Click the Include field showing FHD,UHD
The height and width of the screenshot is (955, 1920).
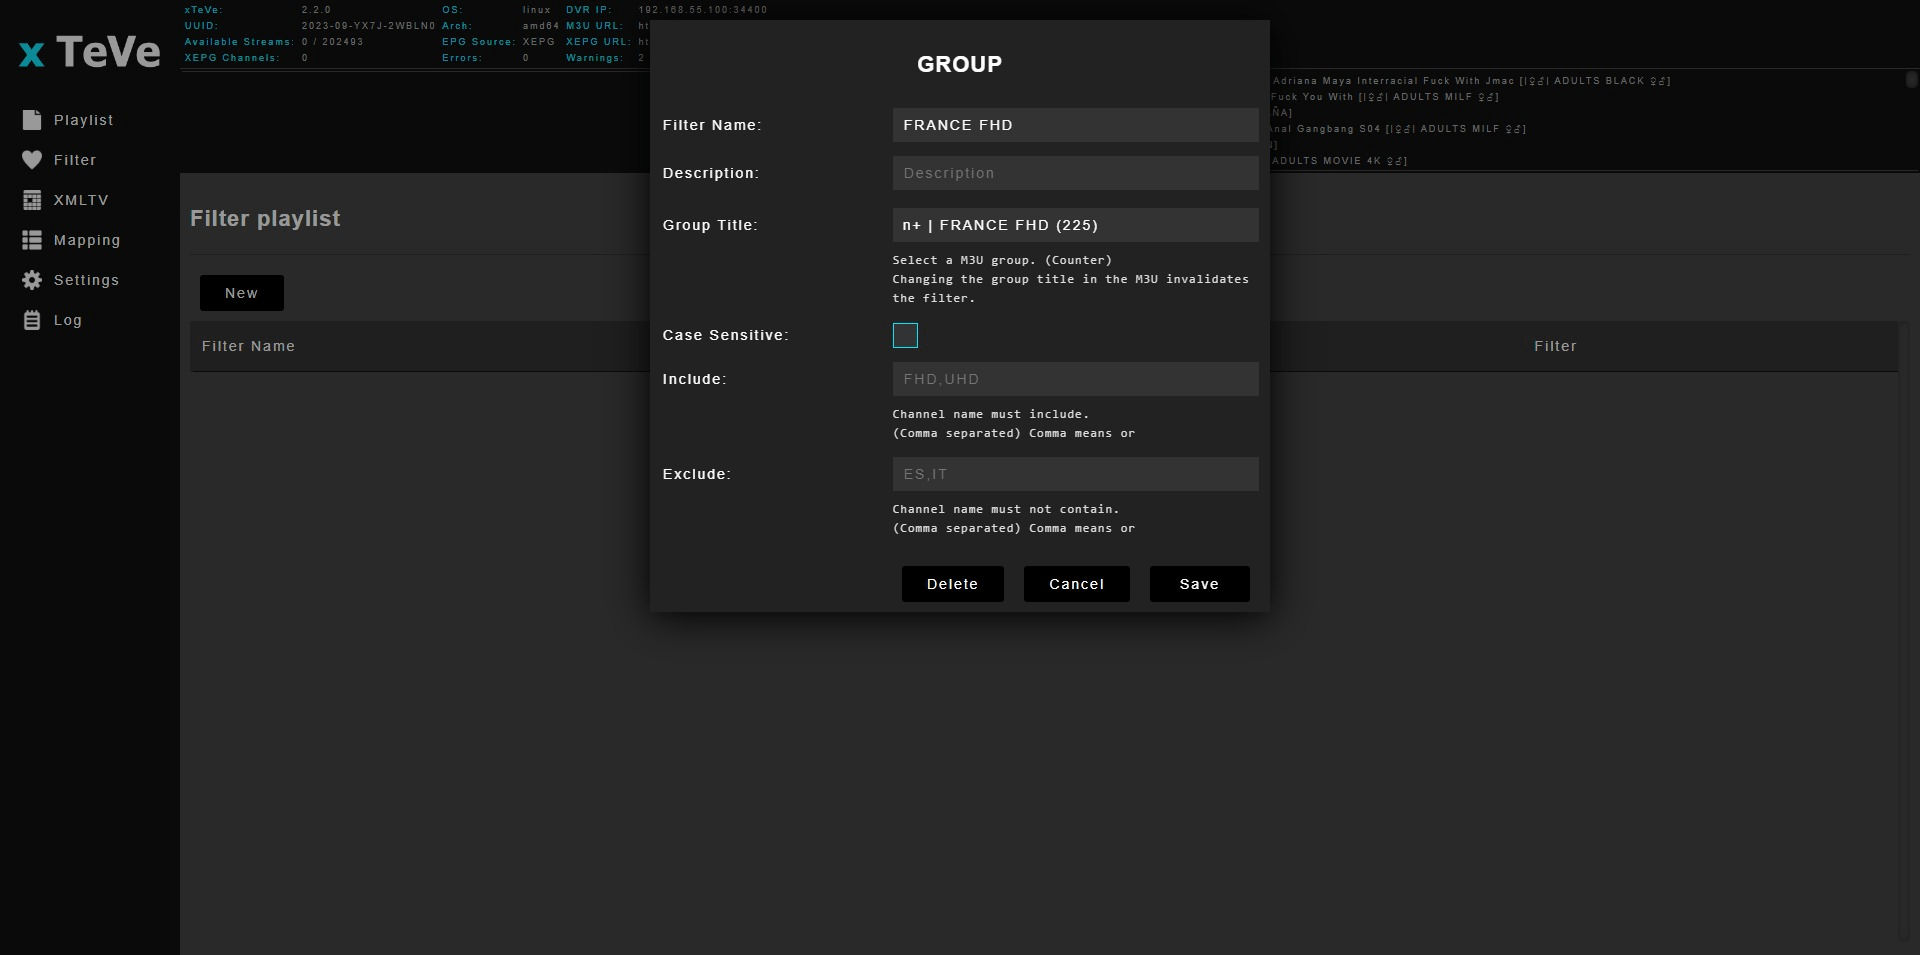coord(1075,379)
